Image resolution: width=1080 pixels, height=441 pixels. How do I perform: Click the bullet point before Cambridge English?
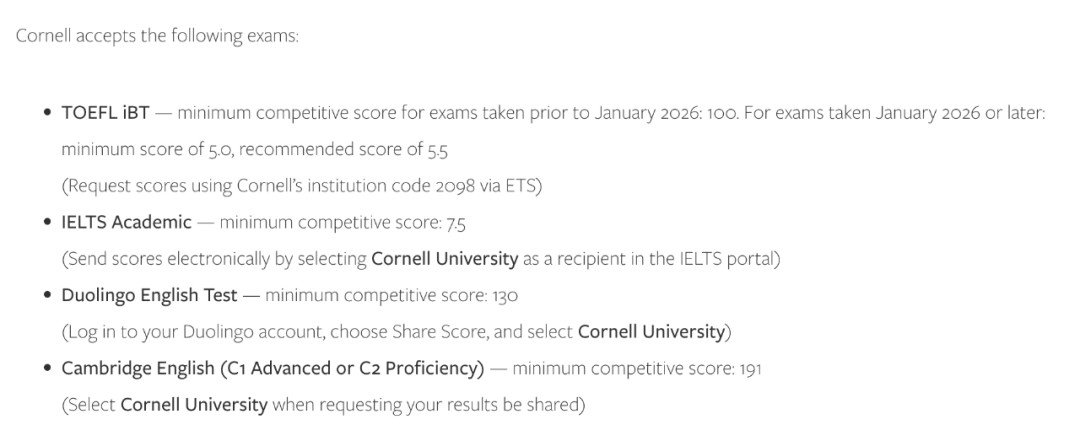[47, 369]
